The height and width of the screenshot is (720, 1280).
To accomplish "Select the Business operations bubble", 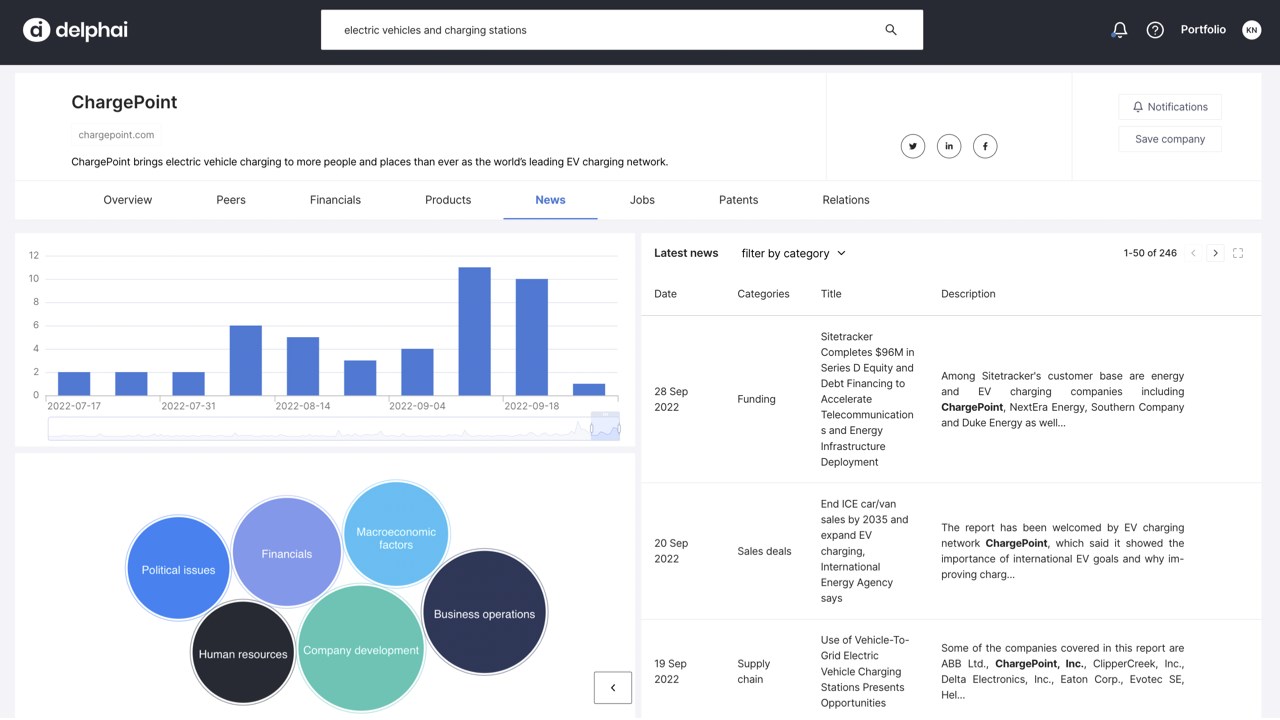I will pyautogui.click(x=484, y=613).
